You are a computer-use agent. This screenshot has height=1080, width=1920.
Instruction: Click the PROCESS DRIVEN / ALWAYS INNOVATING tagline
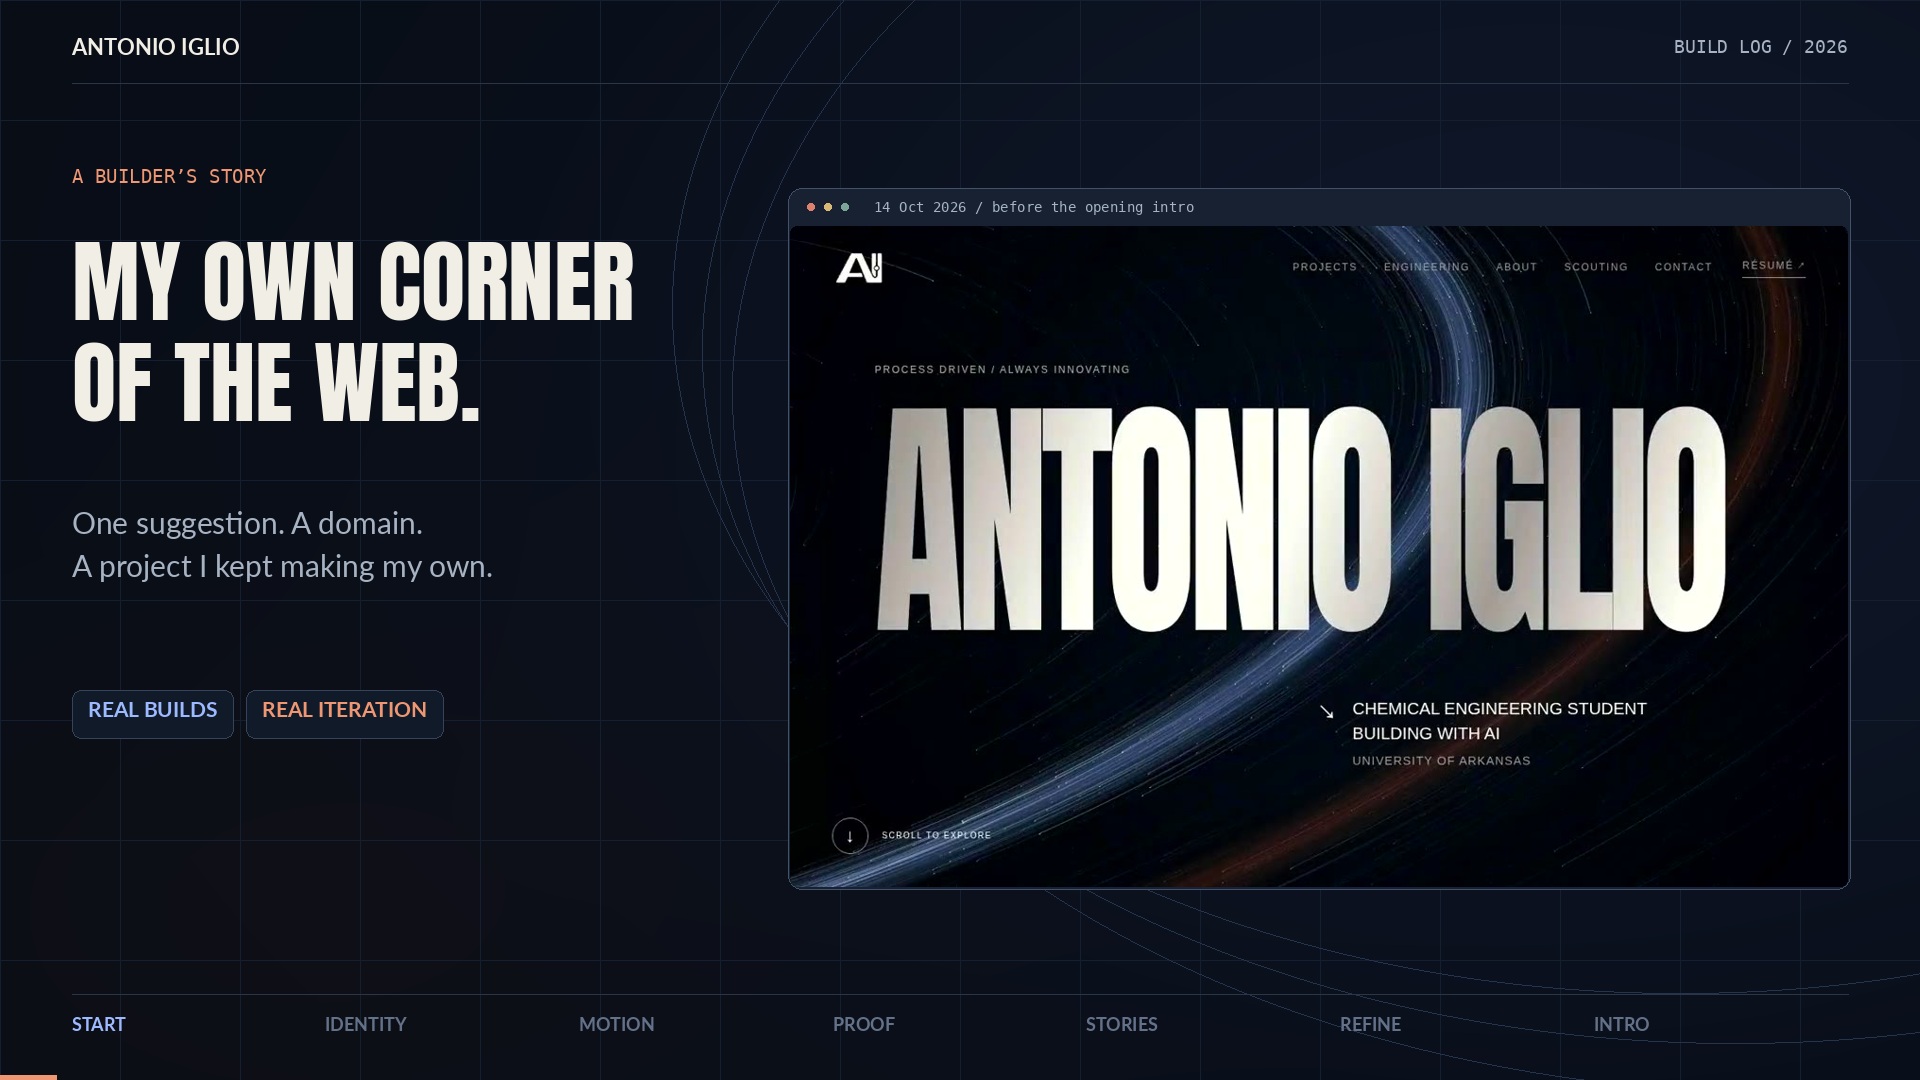[1002, 369]
